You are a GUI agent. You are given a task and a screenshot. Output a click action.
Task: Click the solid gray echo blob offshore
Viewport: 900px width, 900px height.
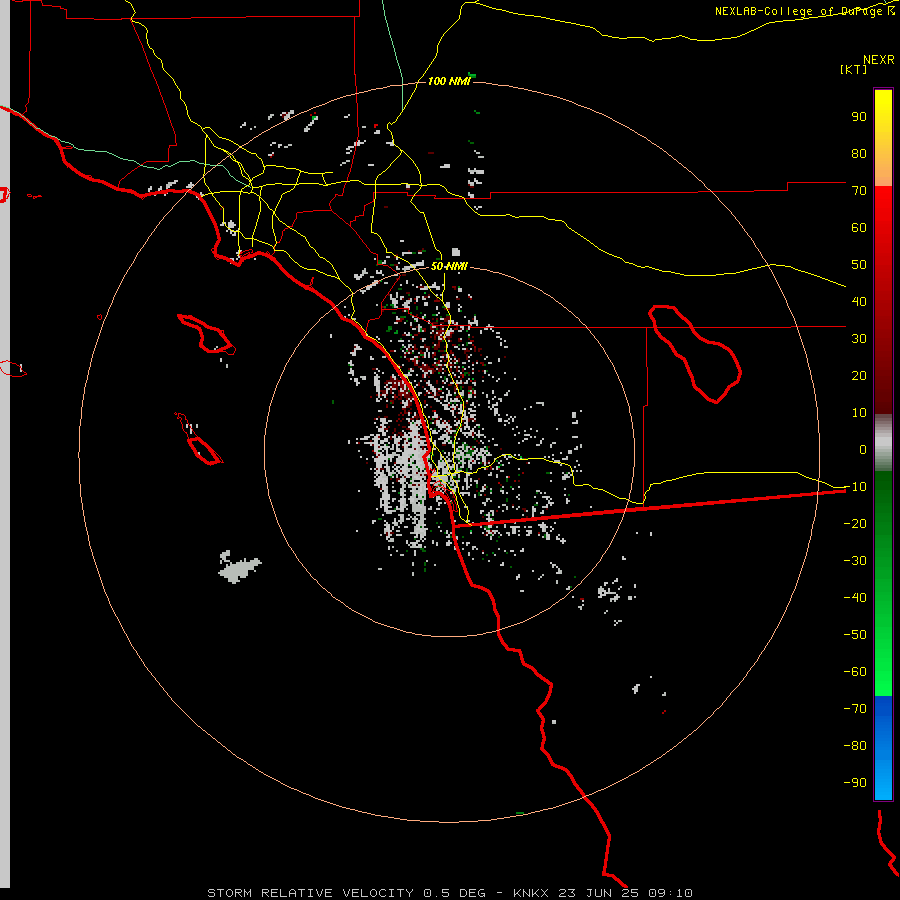[239, 567]
